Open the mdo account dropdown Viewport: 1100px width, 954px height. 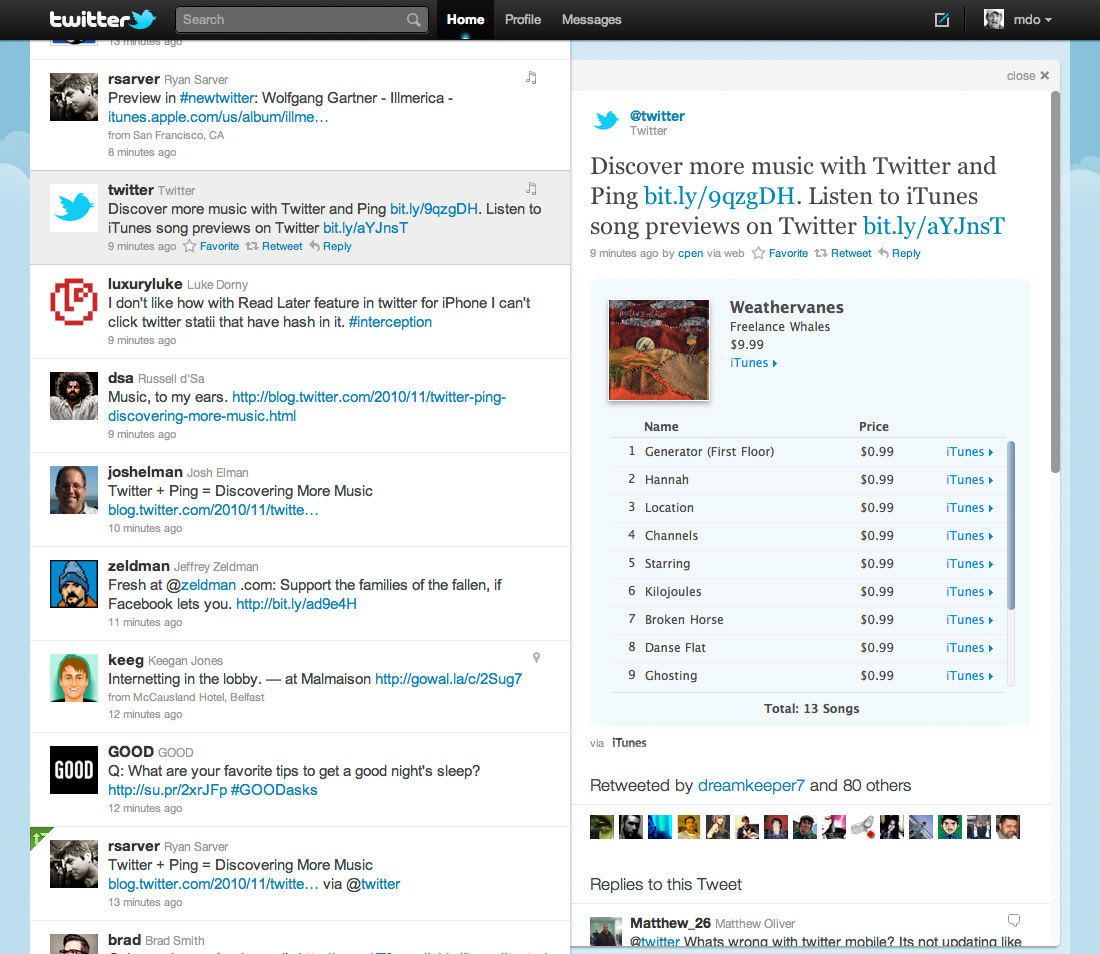[x=1028, y=19]
